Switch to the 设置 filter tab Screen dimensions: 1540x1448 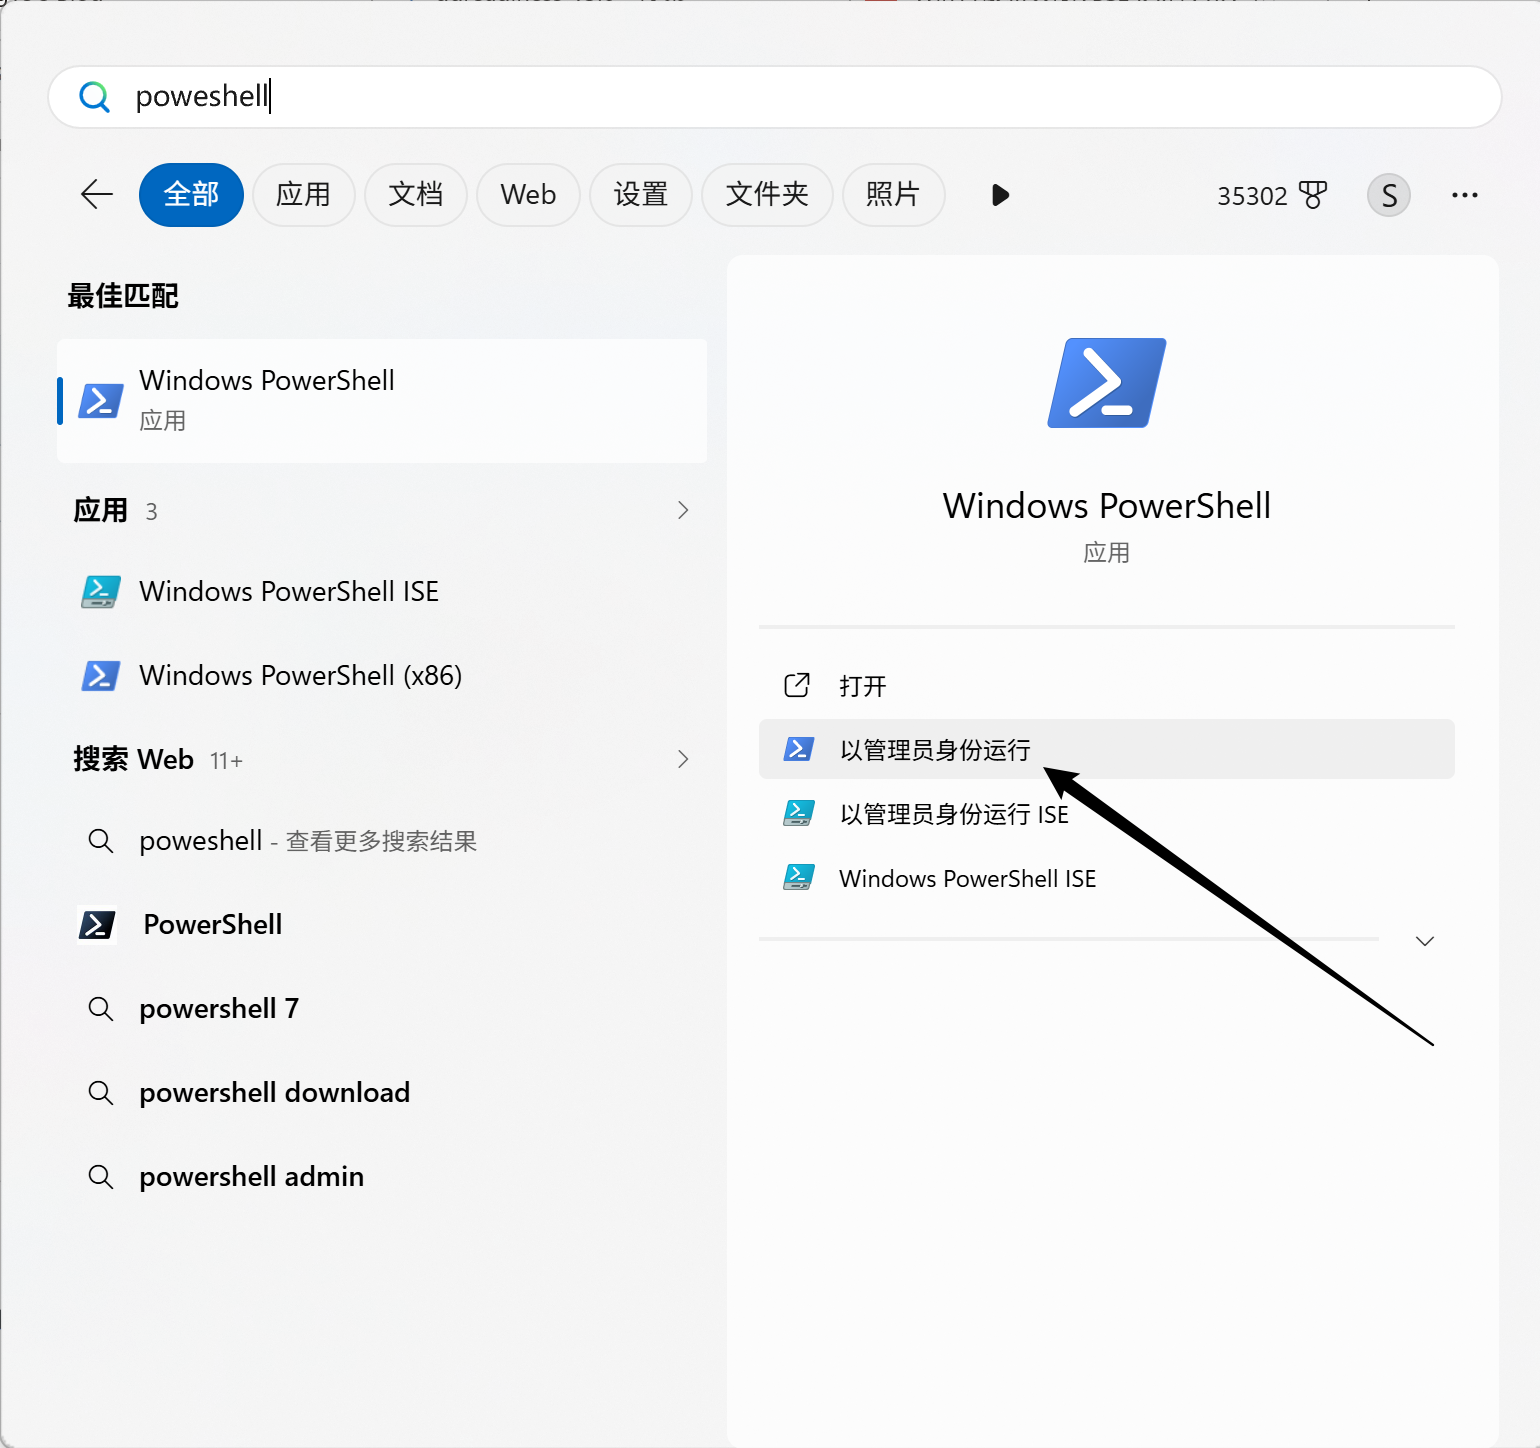[641, 195]
